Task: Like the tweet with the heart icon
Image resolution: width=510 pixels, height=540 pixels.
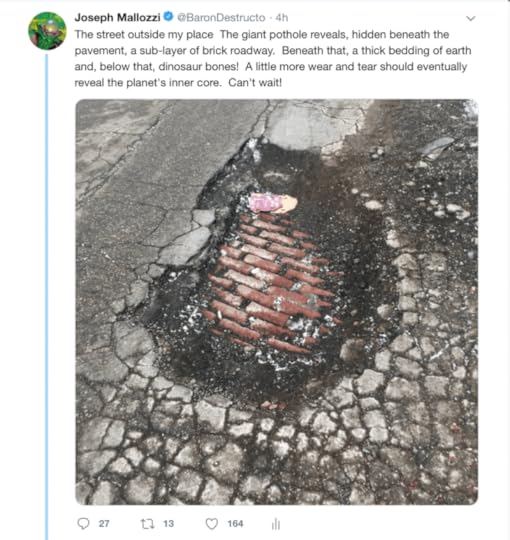Action: [x=212, y=524]
